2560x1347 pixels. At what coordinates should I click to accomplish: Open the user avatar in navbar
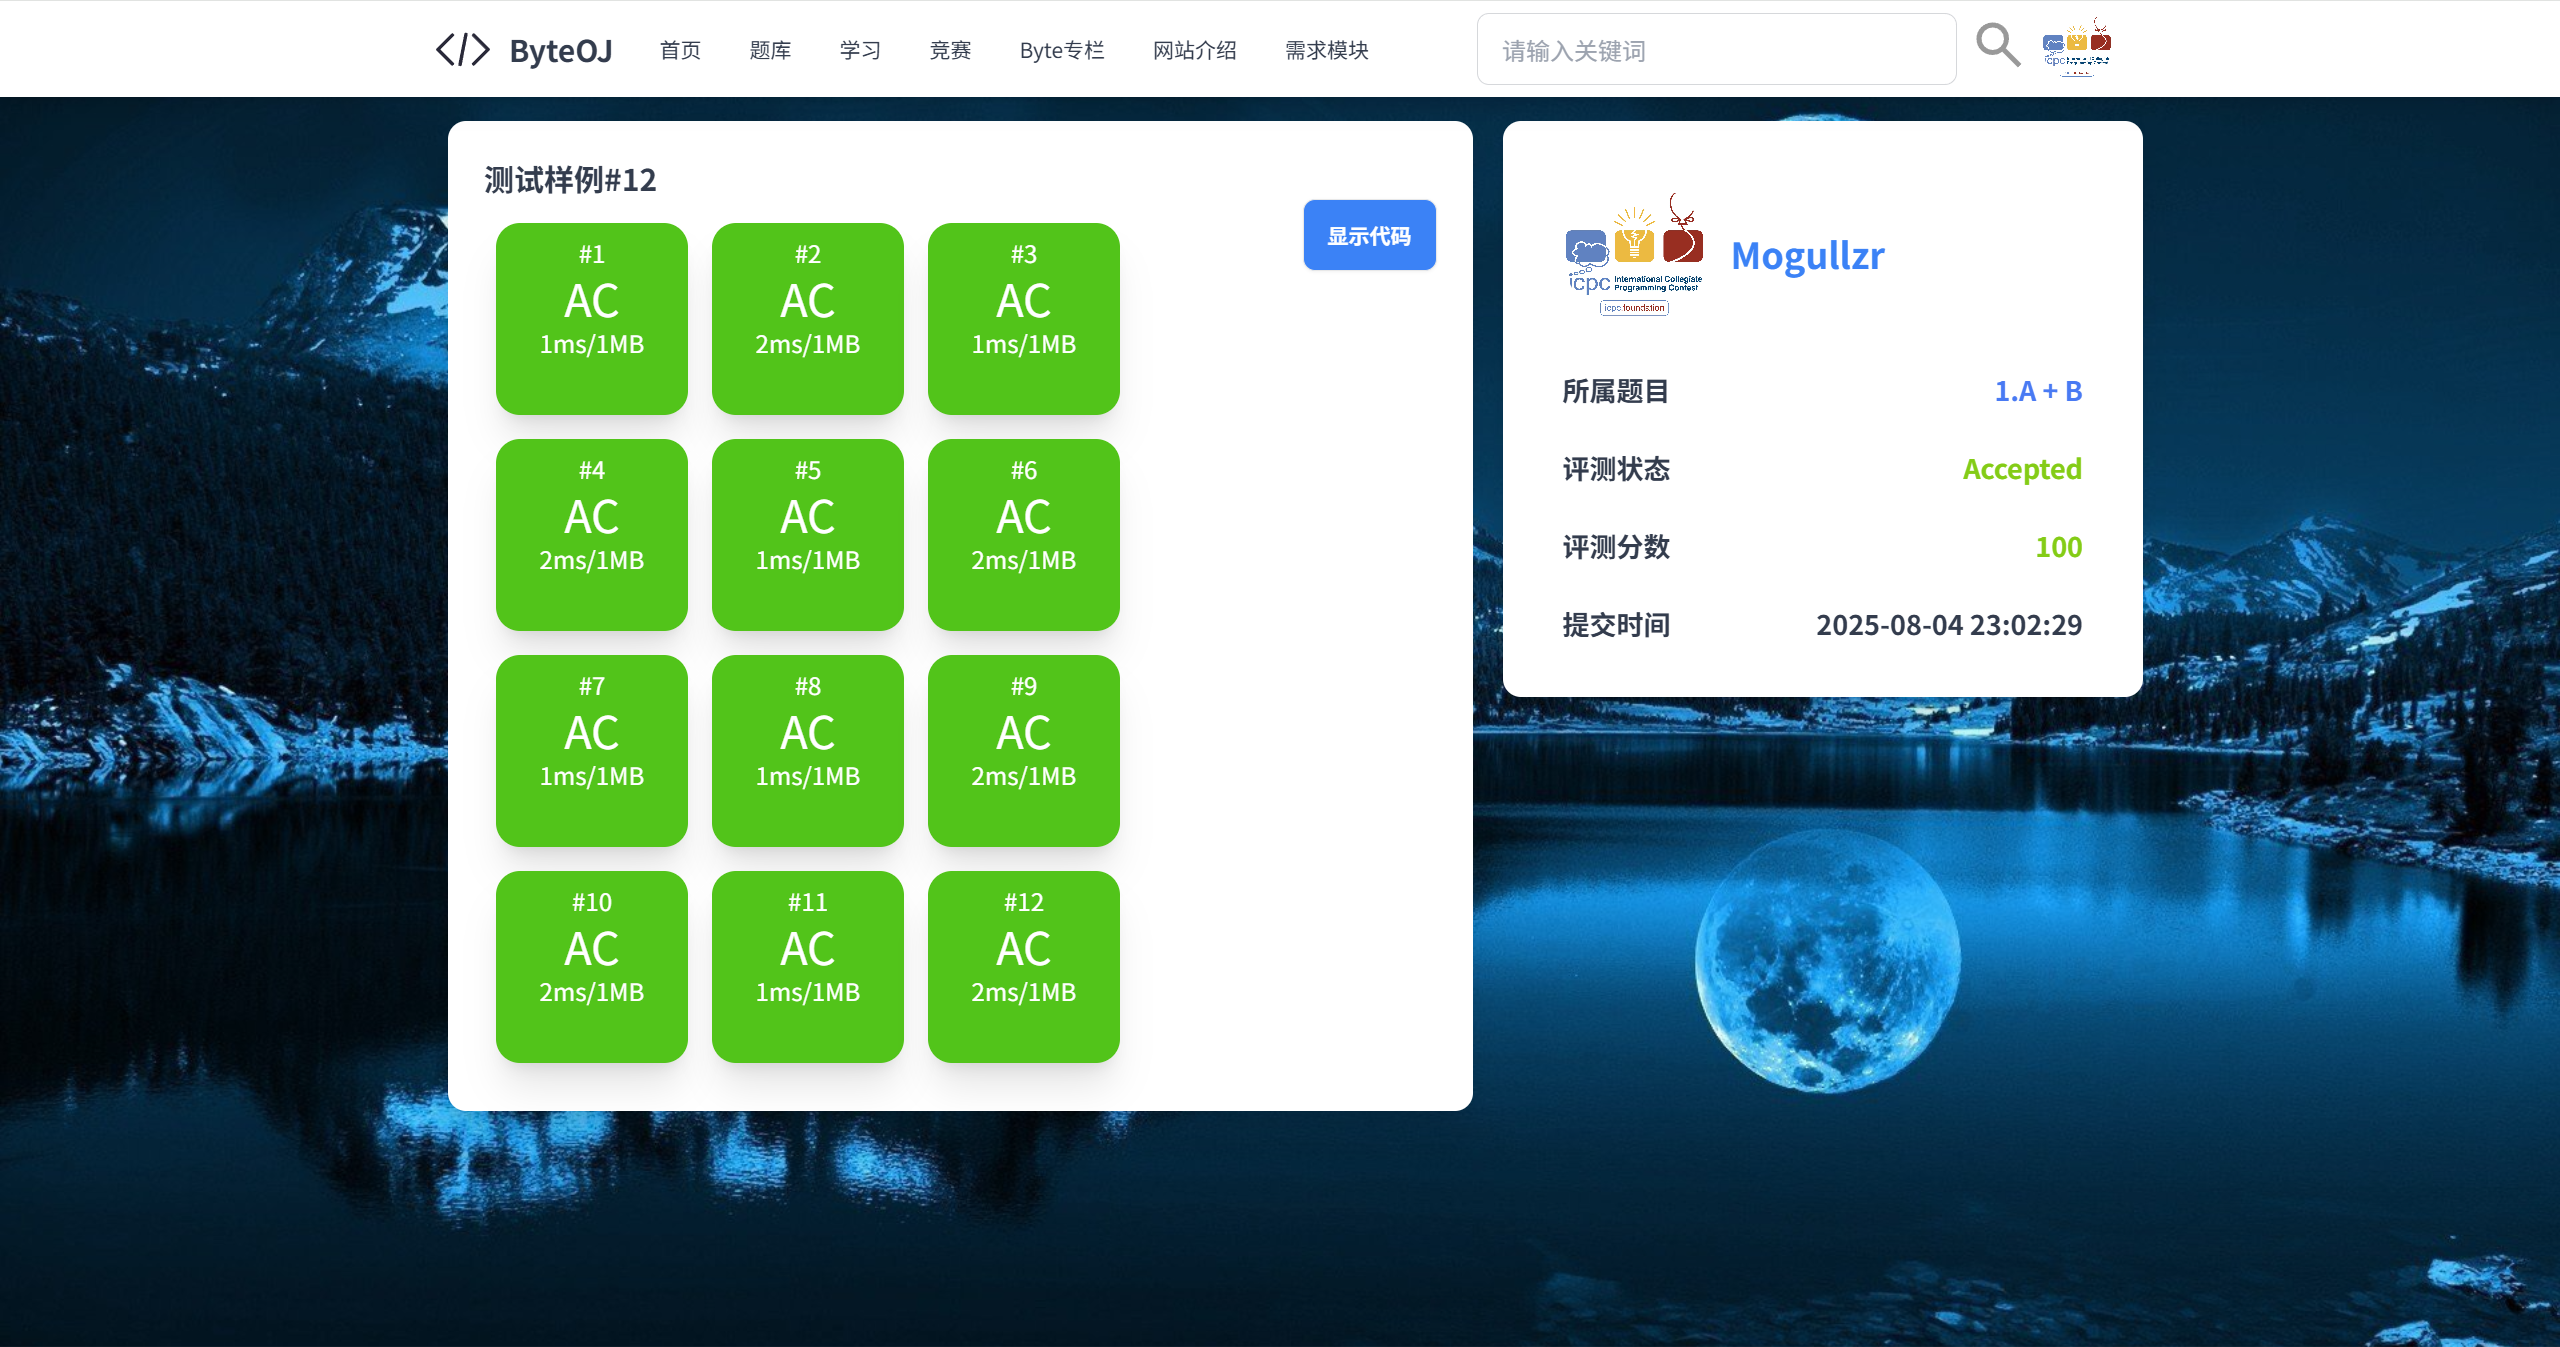pos(2077,47)
